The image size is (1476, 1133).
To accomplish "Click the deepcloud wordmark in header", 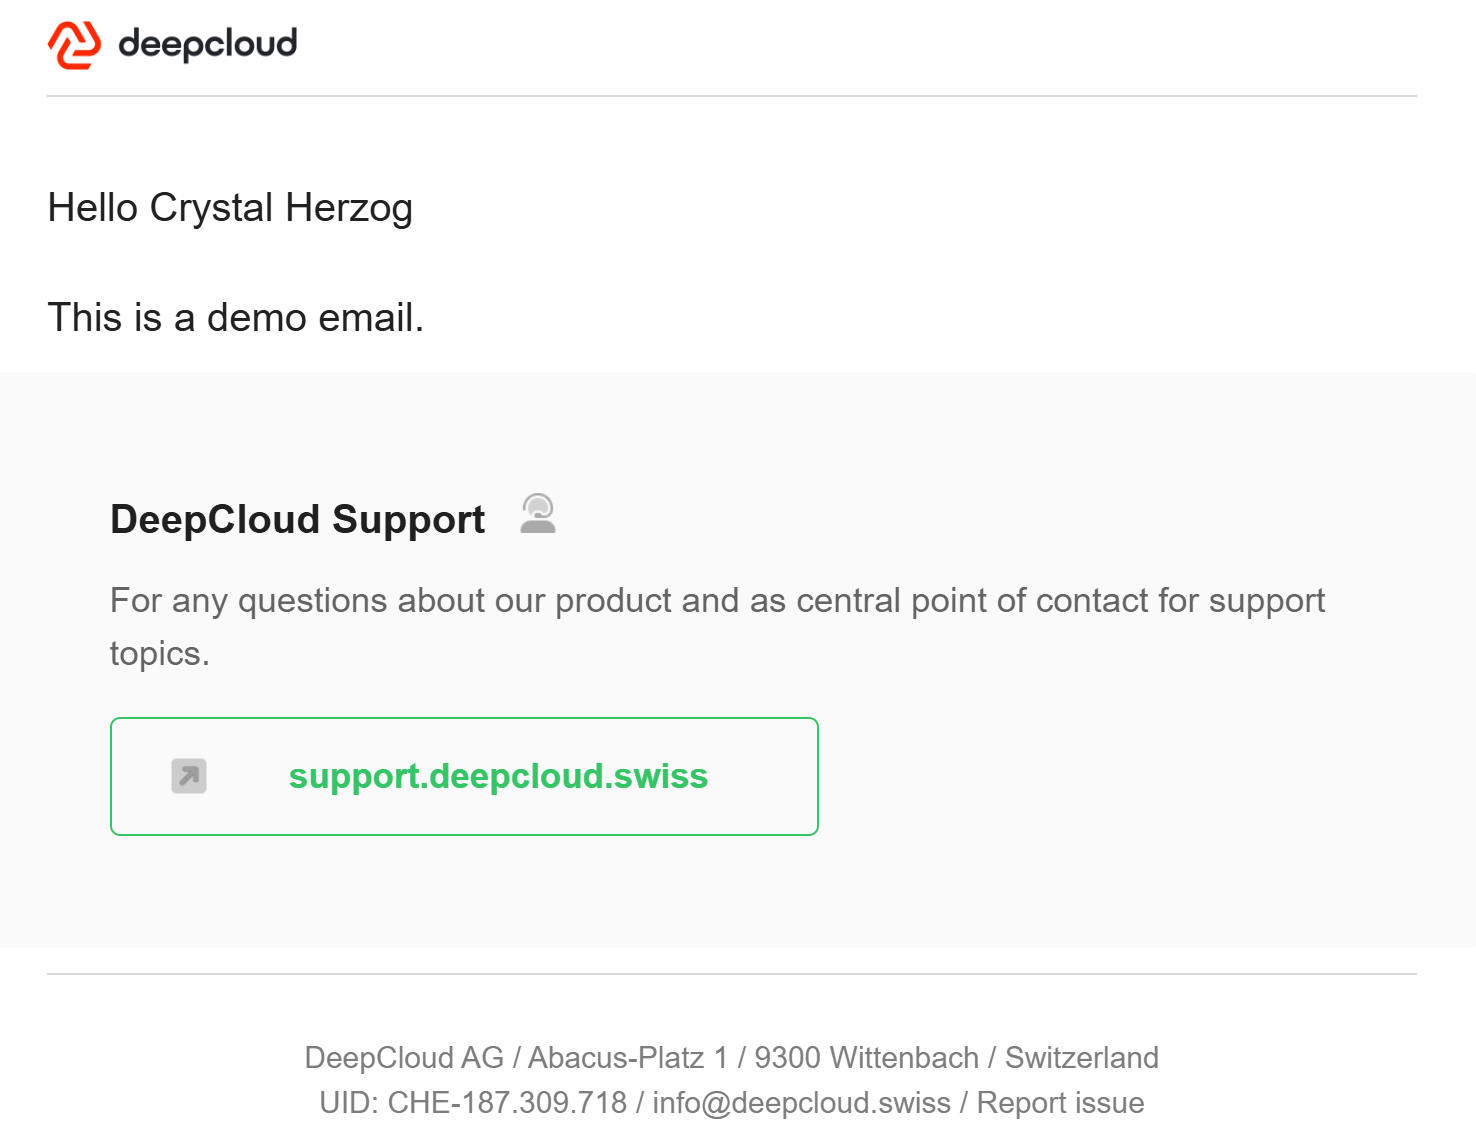I will point(208,44).
